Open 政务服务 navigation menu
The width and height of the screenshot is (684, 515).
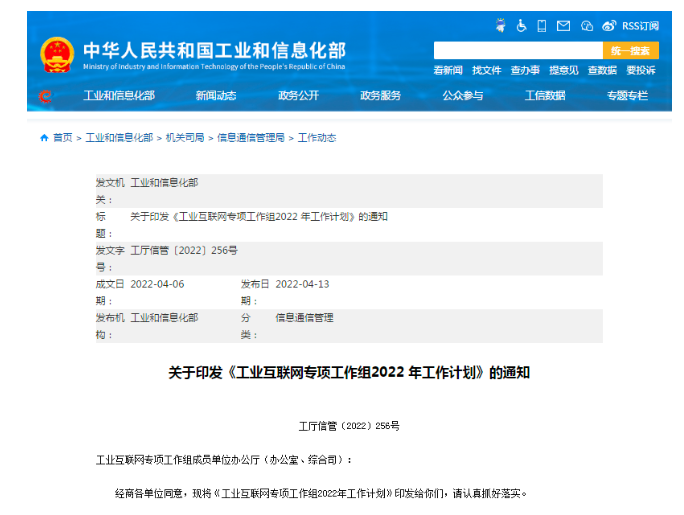(380, 95)
